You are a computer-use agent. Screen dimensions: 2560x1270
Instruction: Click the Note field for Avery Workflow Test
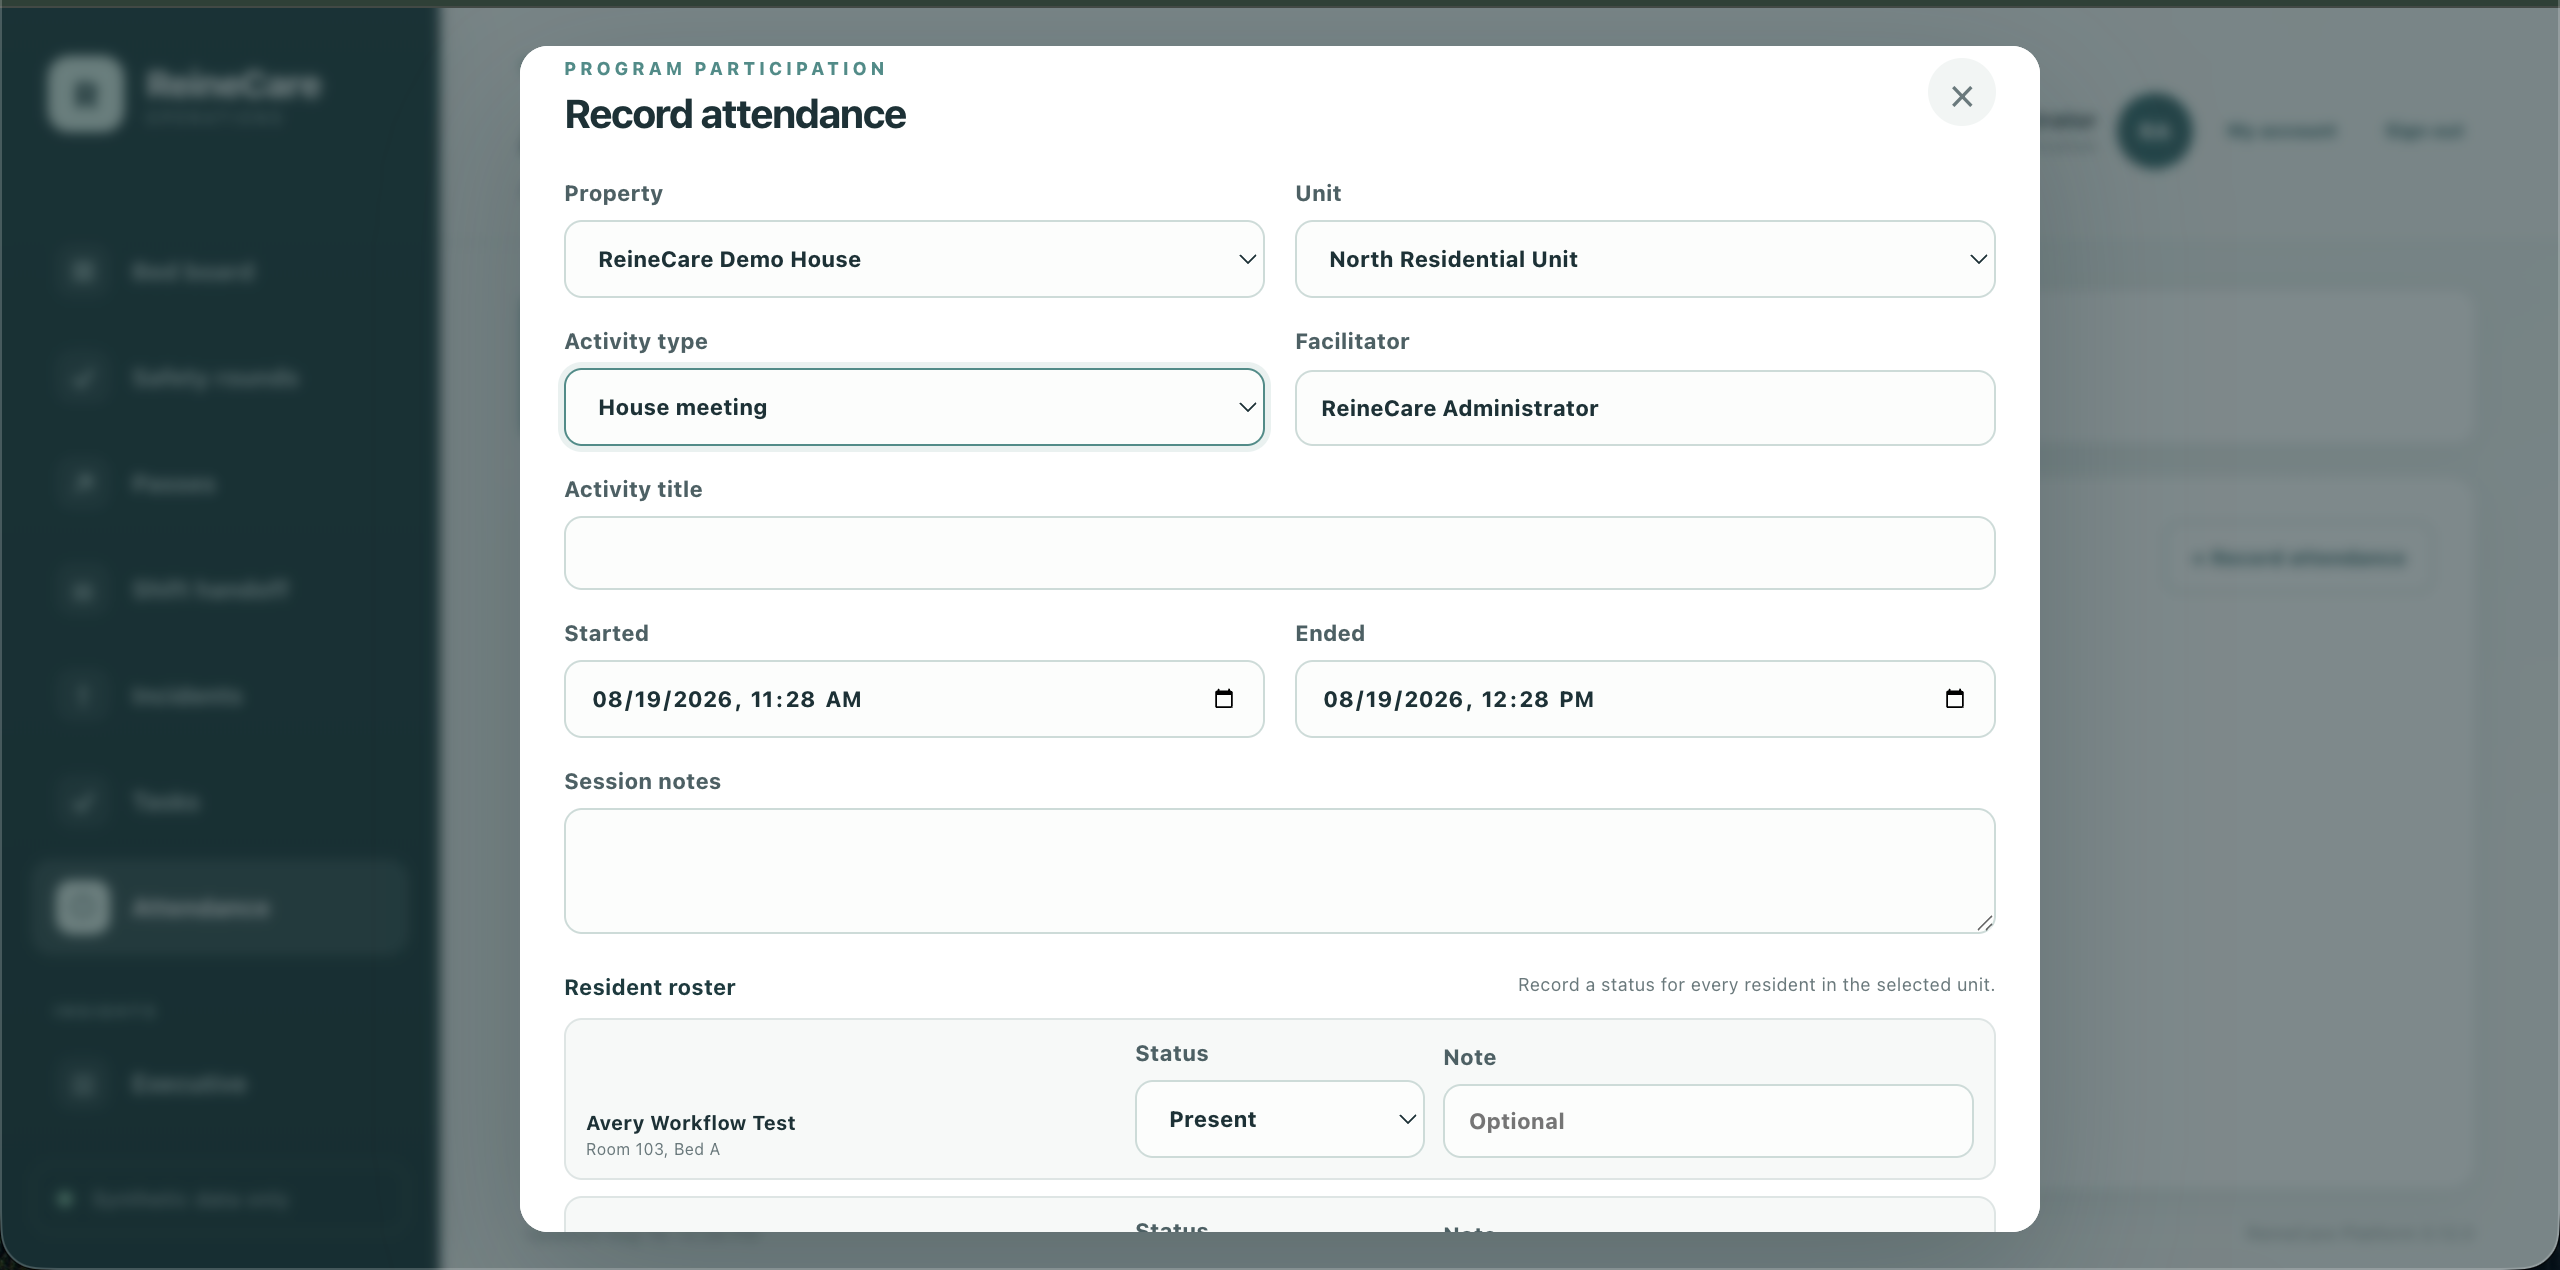tap(1708, 1121)
